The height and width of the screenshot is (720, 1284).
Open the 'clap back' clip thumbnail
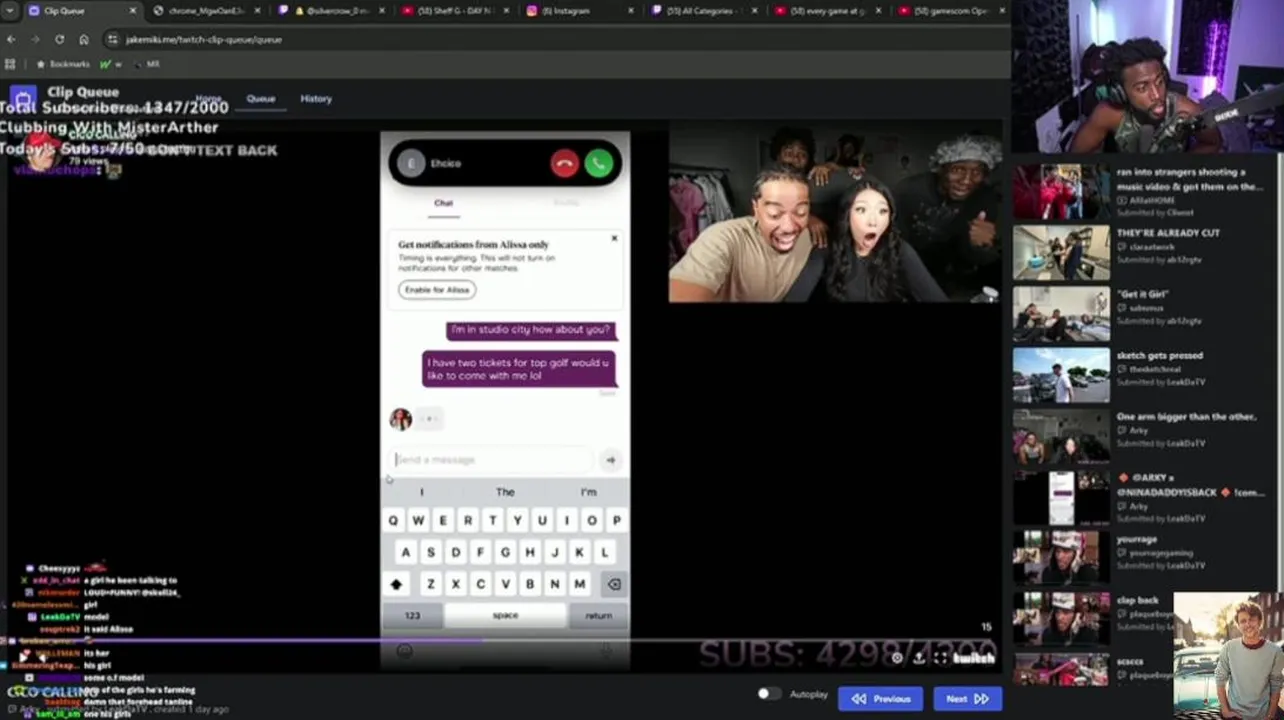1061,619
